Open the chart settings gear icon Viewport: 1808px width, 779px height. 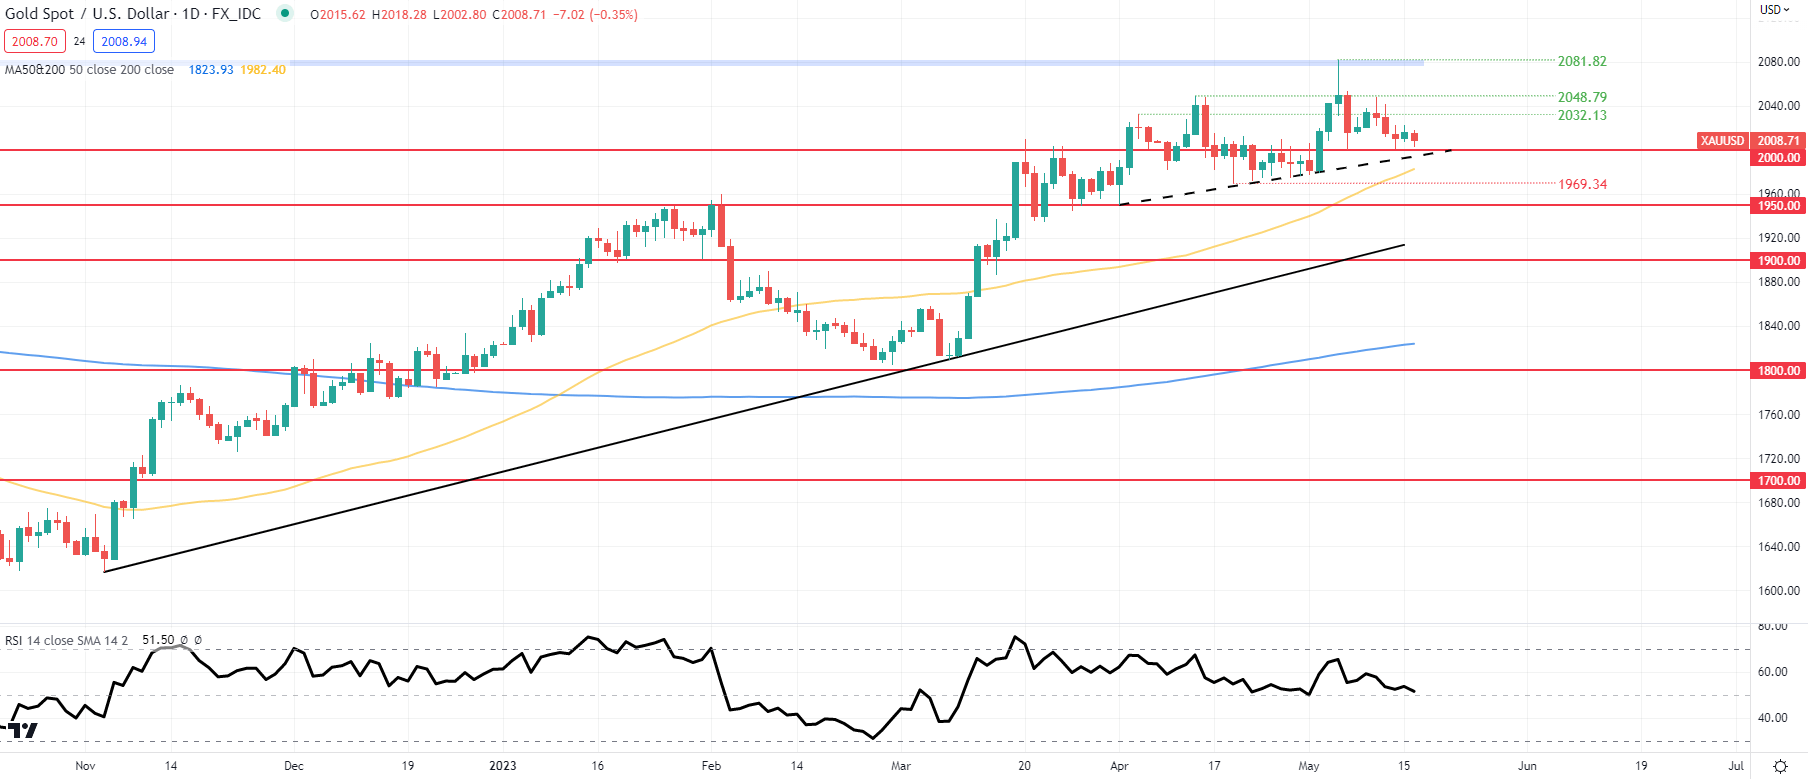point(1780,766)
